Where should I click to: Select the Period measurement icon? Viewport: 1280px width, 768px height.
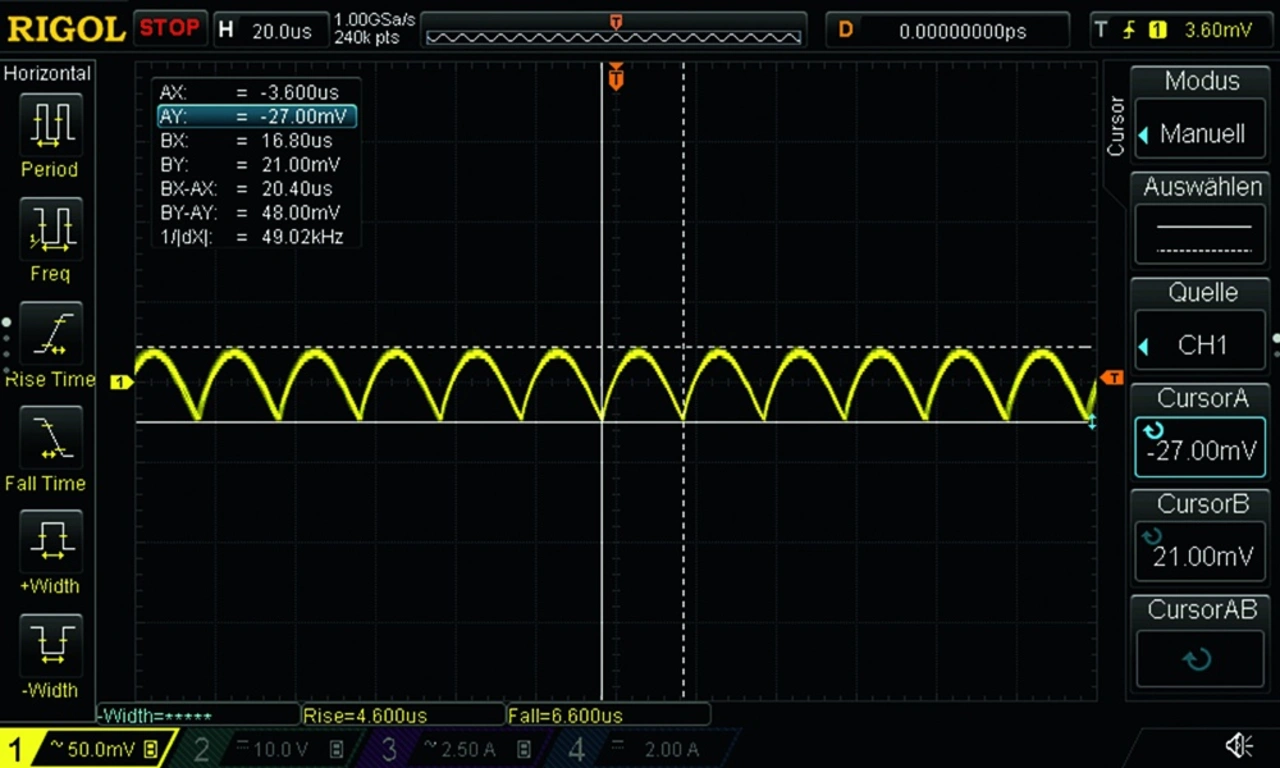pos(50,126)
